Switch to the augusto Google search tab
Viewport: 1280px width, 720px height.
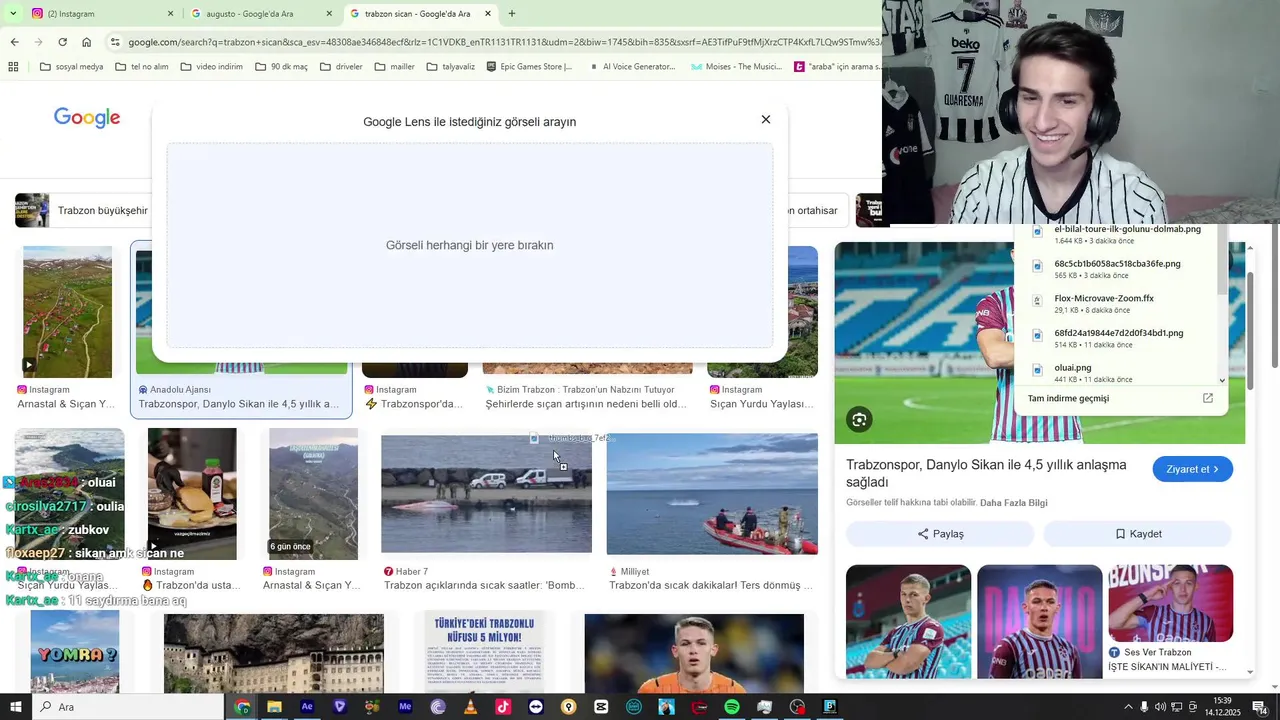click(x=262, y=14)
